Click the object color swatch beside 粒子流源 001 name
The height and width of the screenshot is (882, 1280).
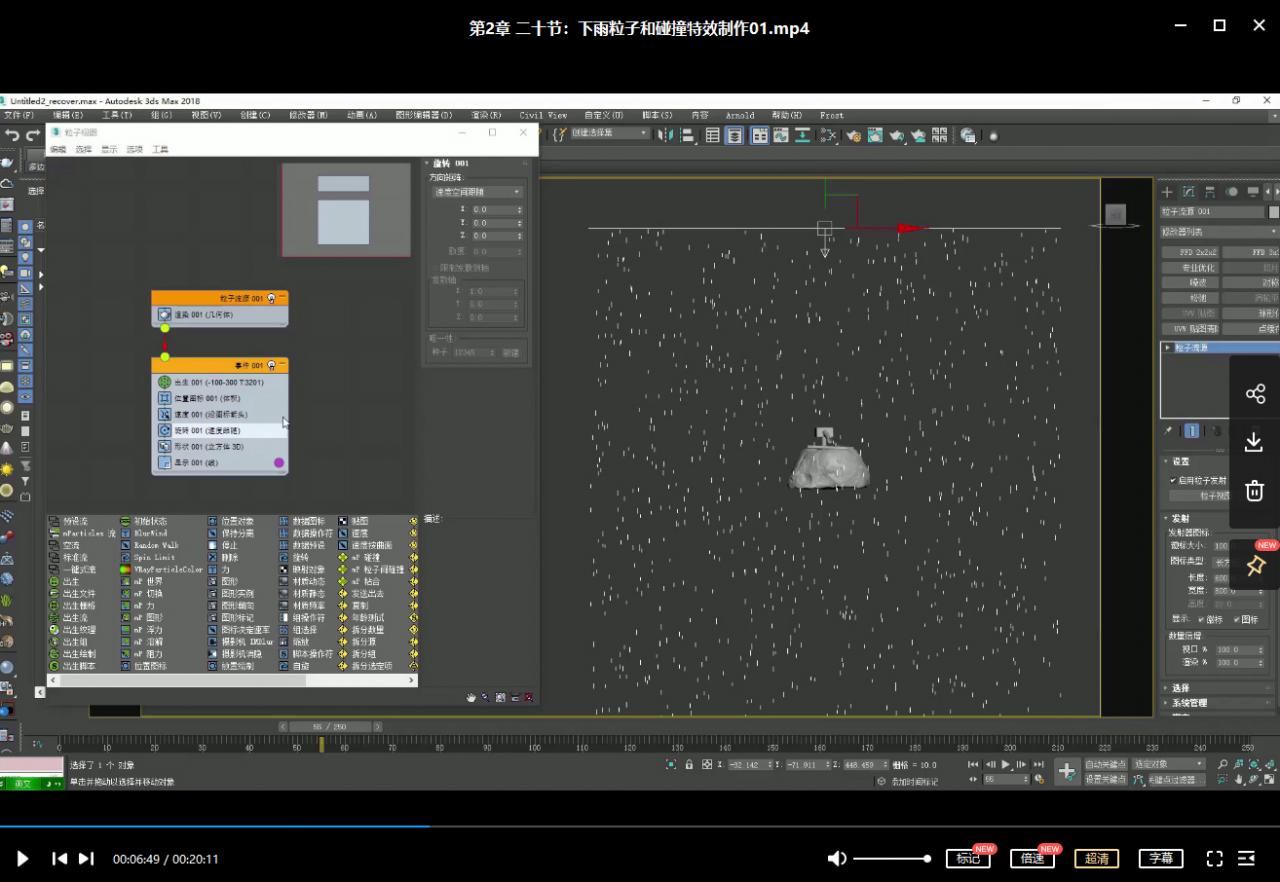[1274, 212]
